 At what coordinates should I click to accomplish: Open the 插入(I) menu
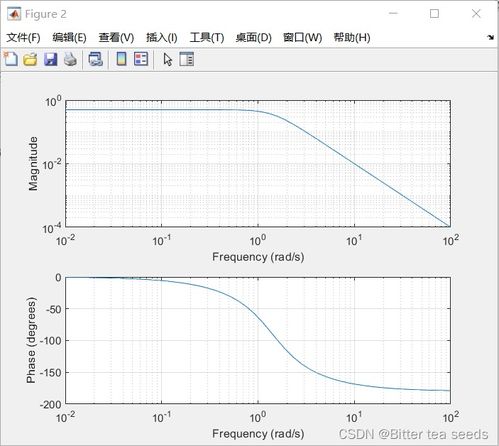click(162, 37)
